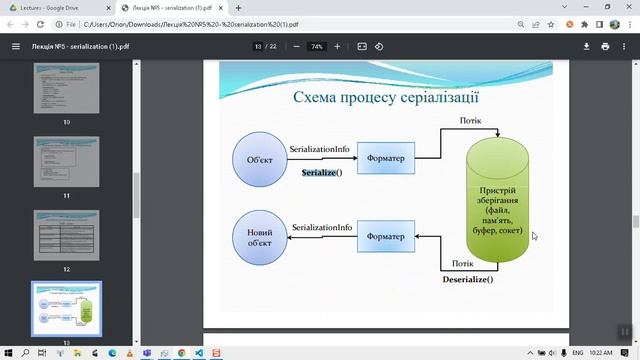This screenshot has height=360, width=640.
Task: Click the Deserialize() label
Action: pyautogui.click(x=468, y=280)
